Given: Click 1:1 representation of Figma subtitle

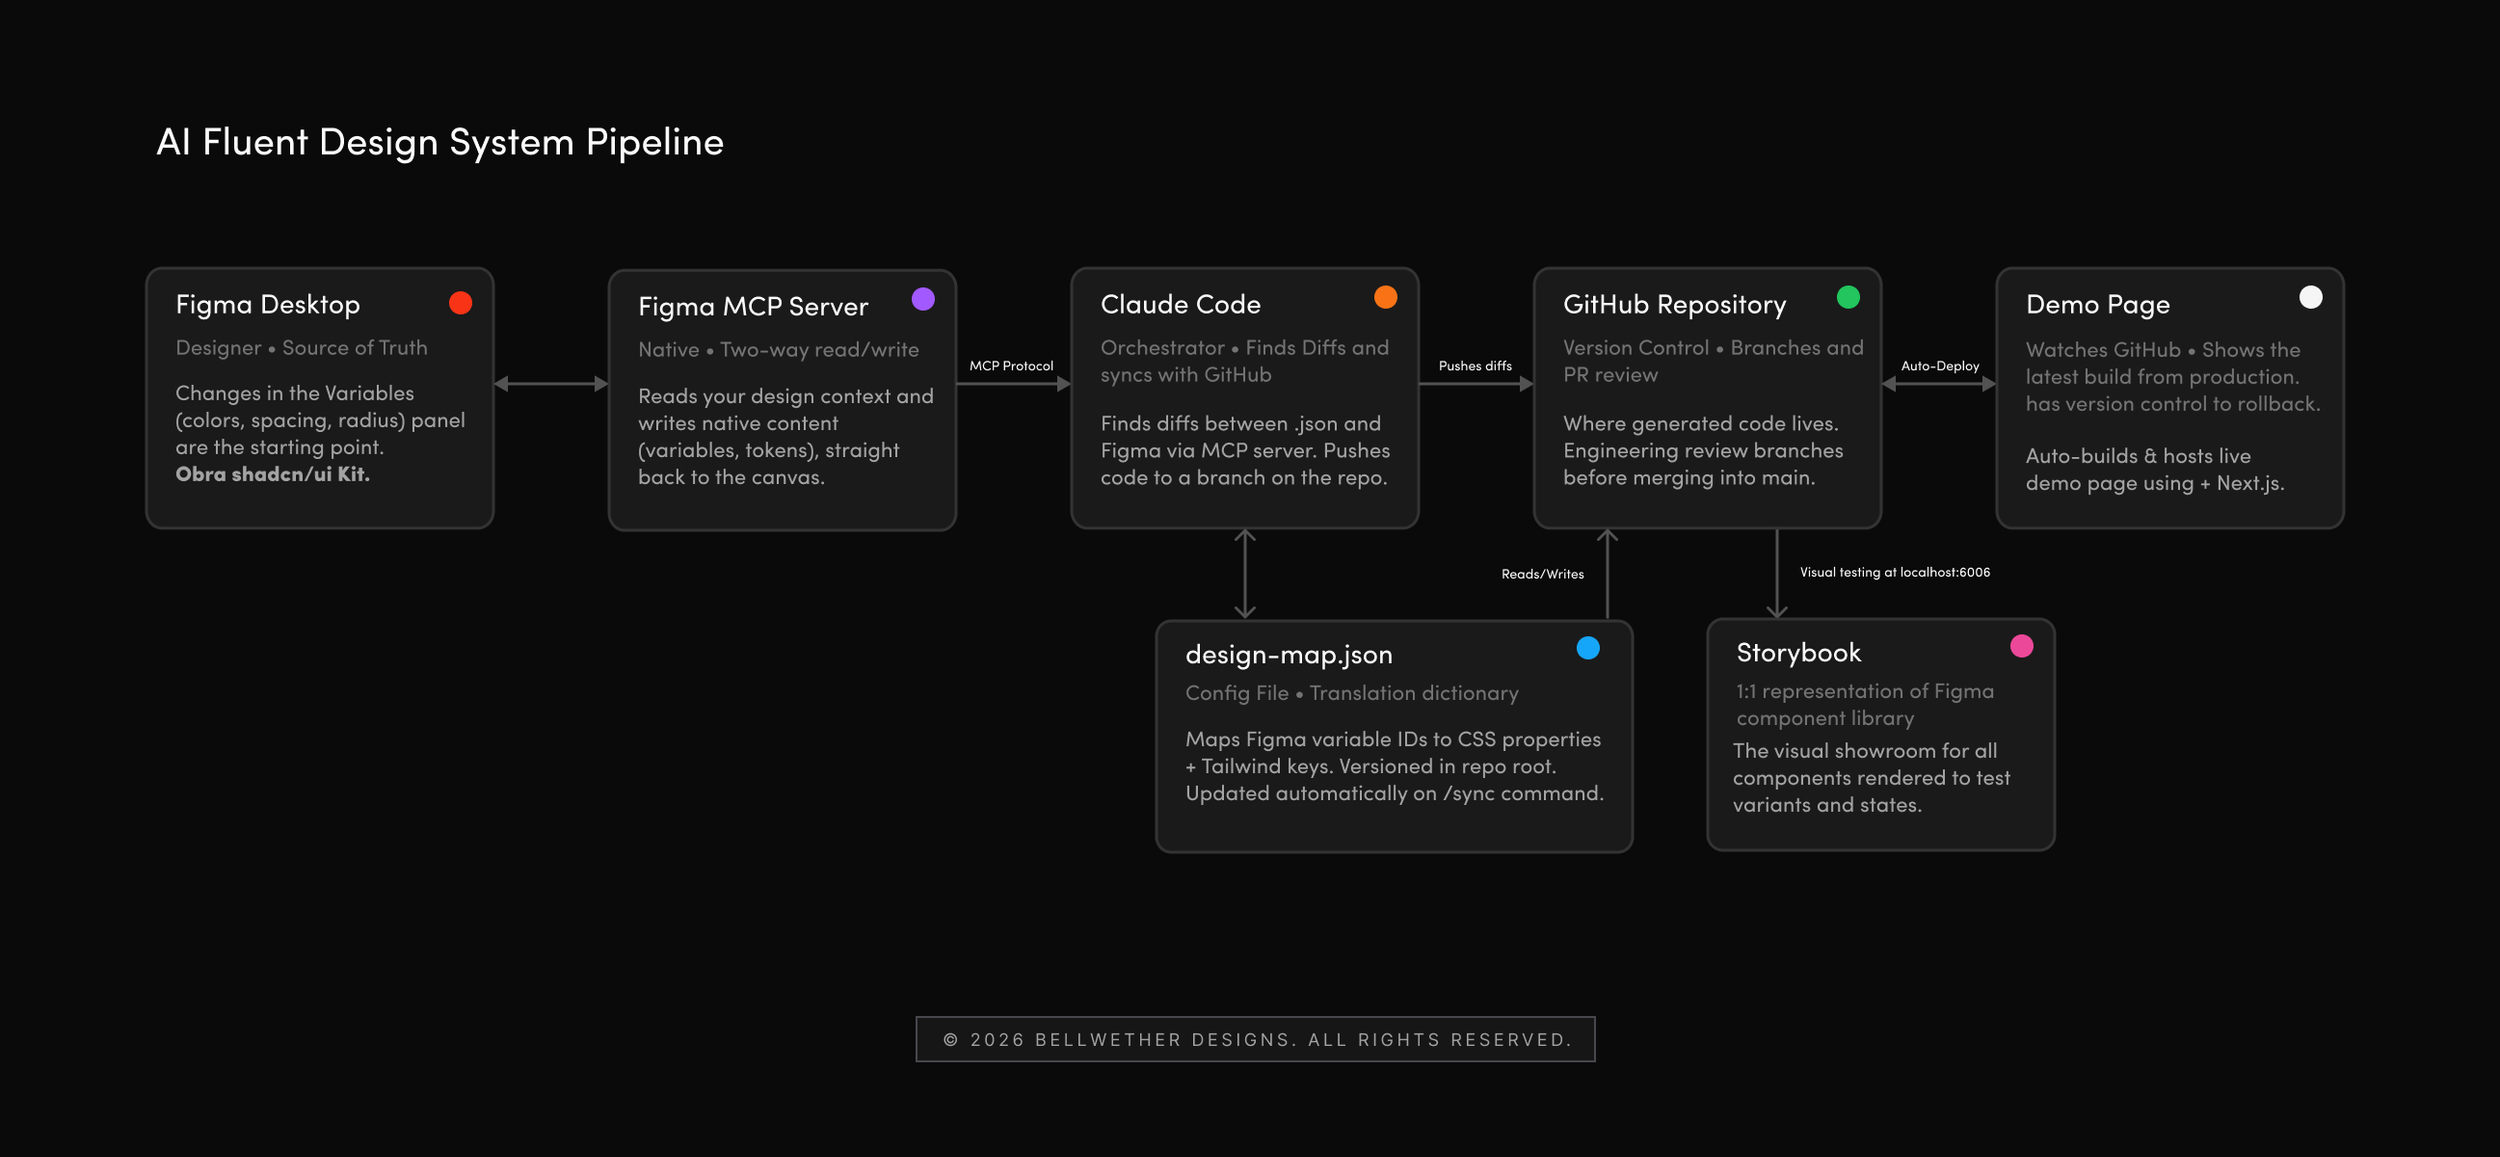Looking at the screenshot, I should [1865, 705].
